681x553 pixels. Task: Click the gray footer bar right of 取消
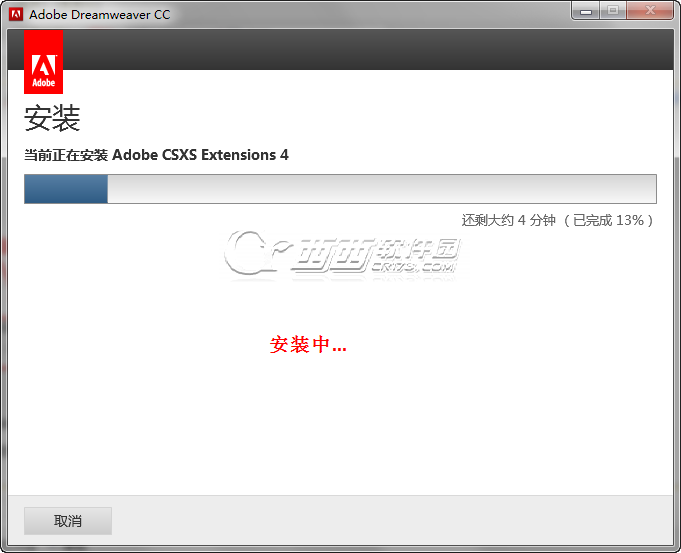click(392, 520)
